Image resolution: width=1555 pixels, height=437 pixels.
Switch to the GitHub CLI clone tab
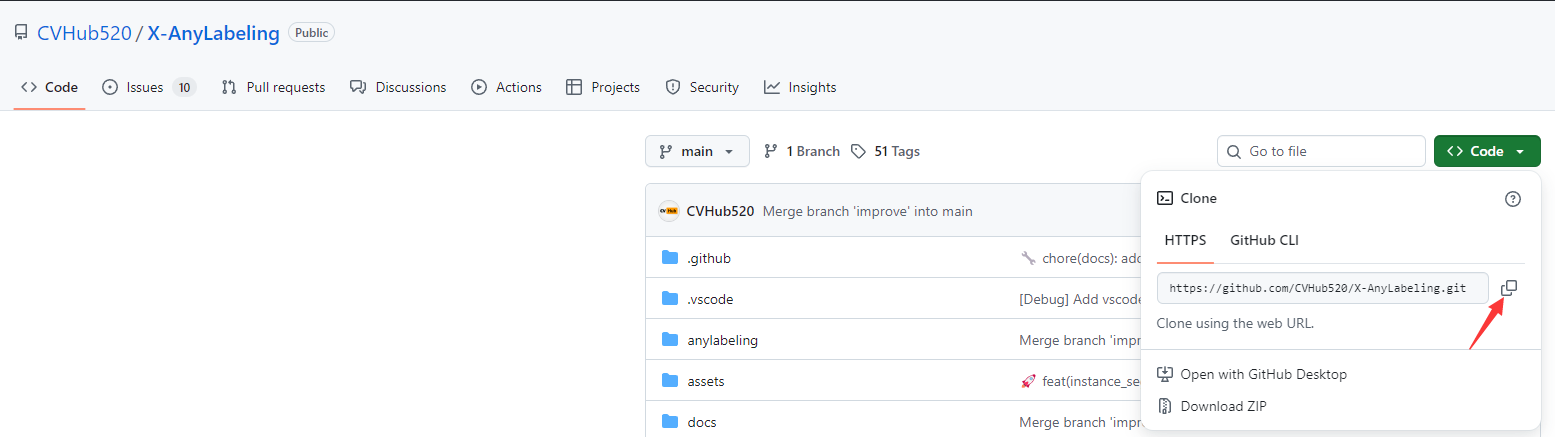click(1264, 240)
